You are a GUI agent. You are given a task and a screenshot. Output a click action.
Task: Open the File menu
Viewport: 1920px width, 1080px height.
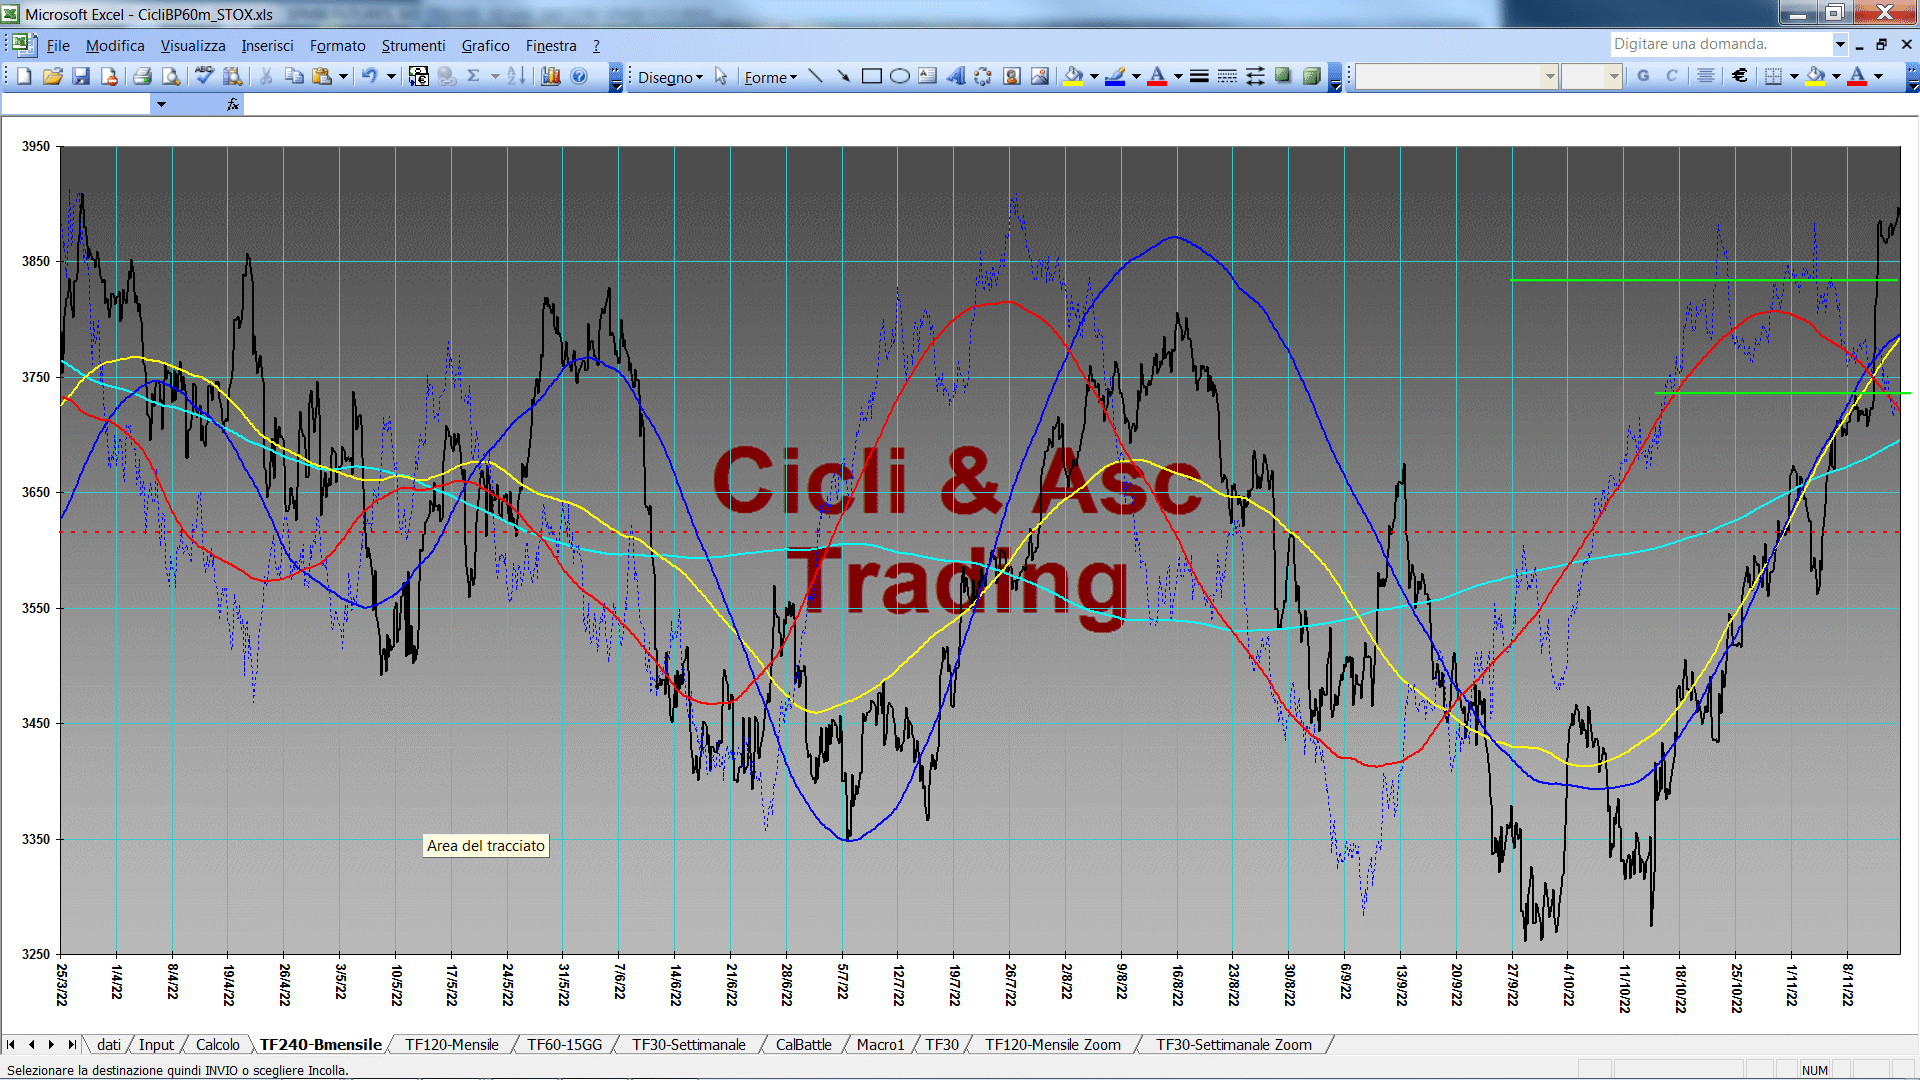(x=58, y=46)
